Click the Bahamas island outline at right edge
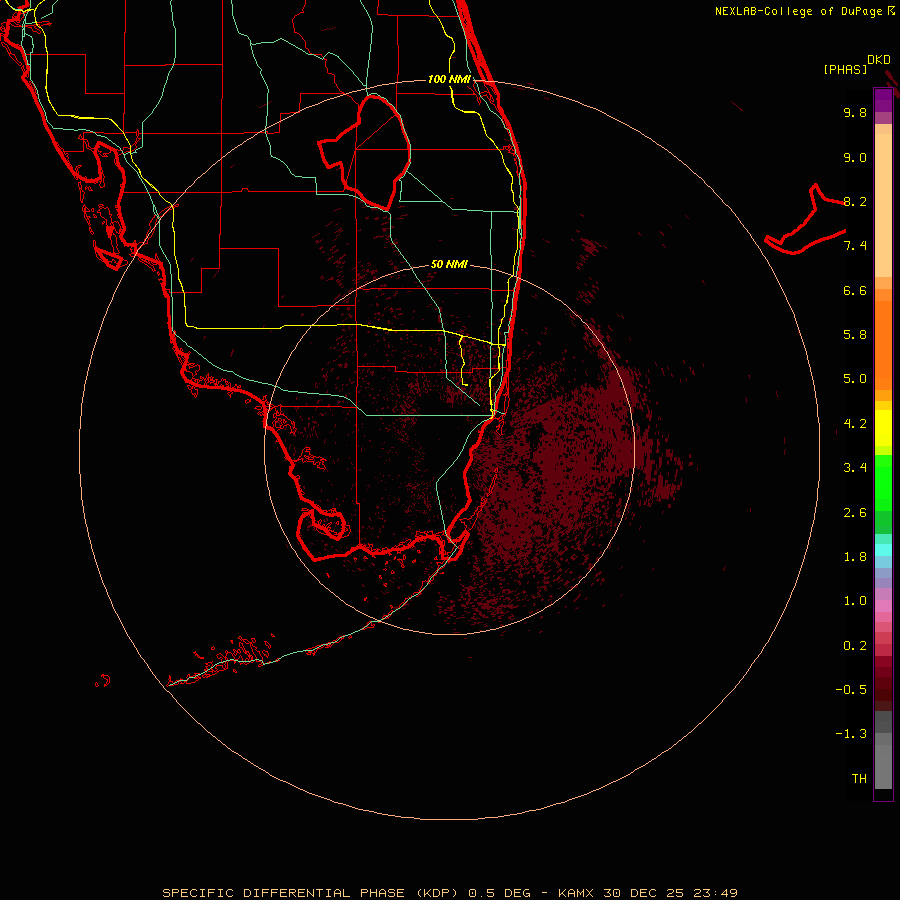 805,220
